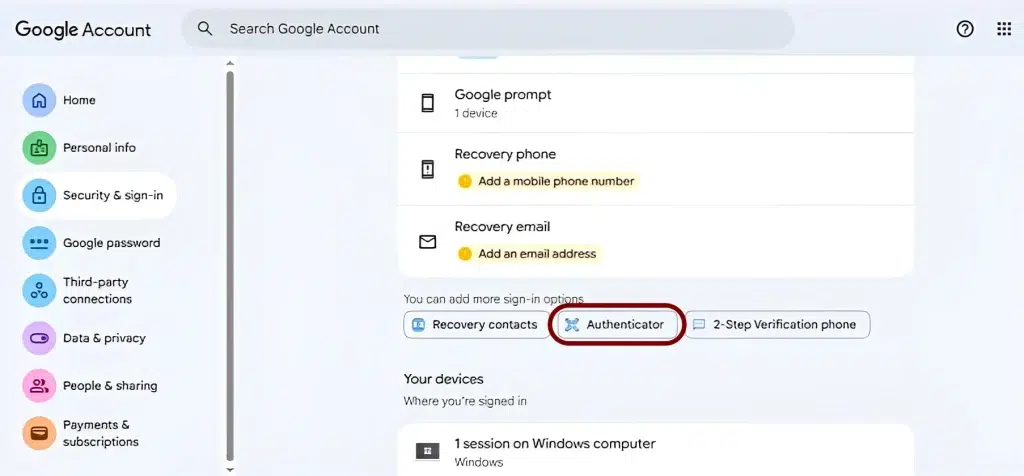The height and width of the screenshot is (476, 1024).
Task: Click the Data & privacy icon
Action: [39, 338]
